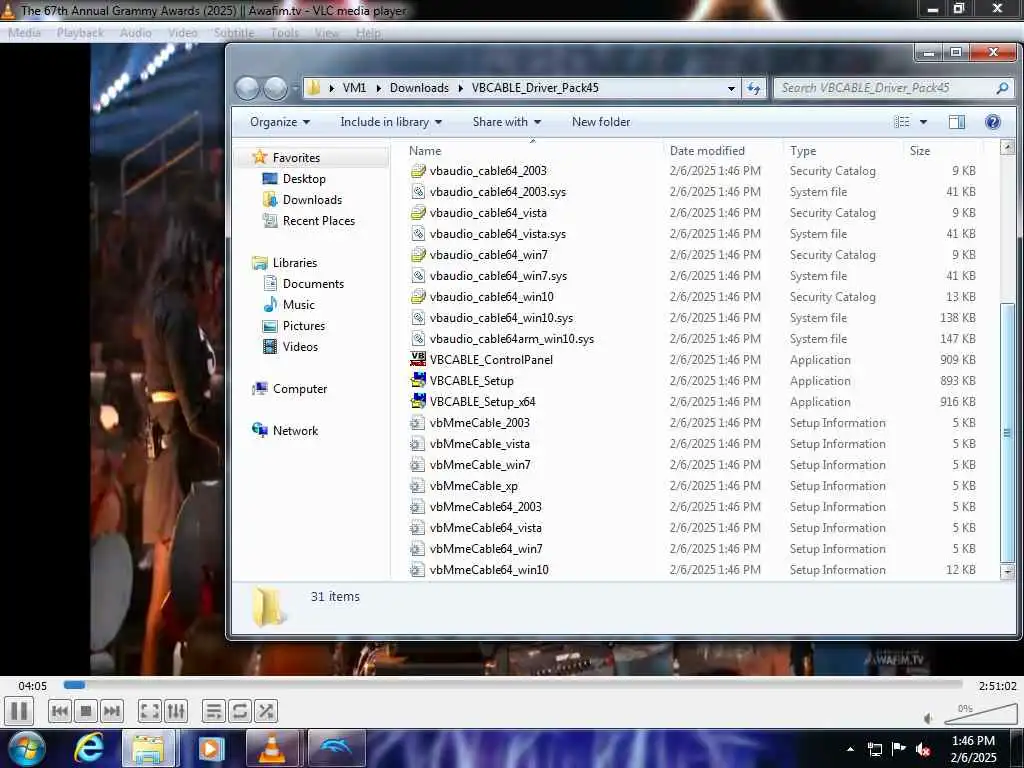The image size is (1024, 768).
Task: Open VLC Media menu
Action: (x=24, y=33)
